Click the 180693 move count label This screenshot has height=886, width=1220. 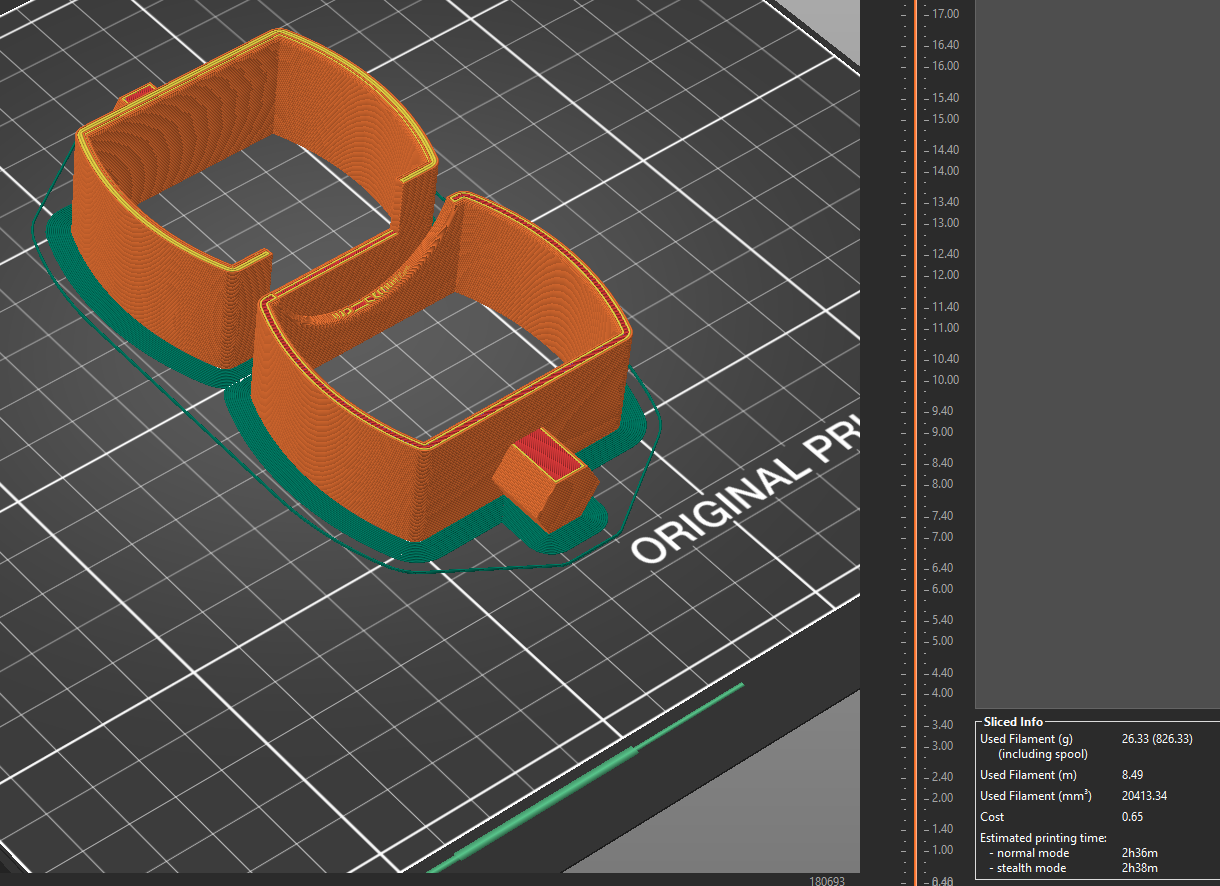[827, 881]
